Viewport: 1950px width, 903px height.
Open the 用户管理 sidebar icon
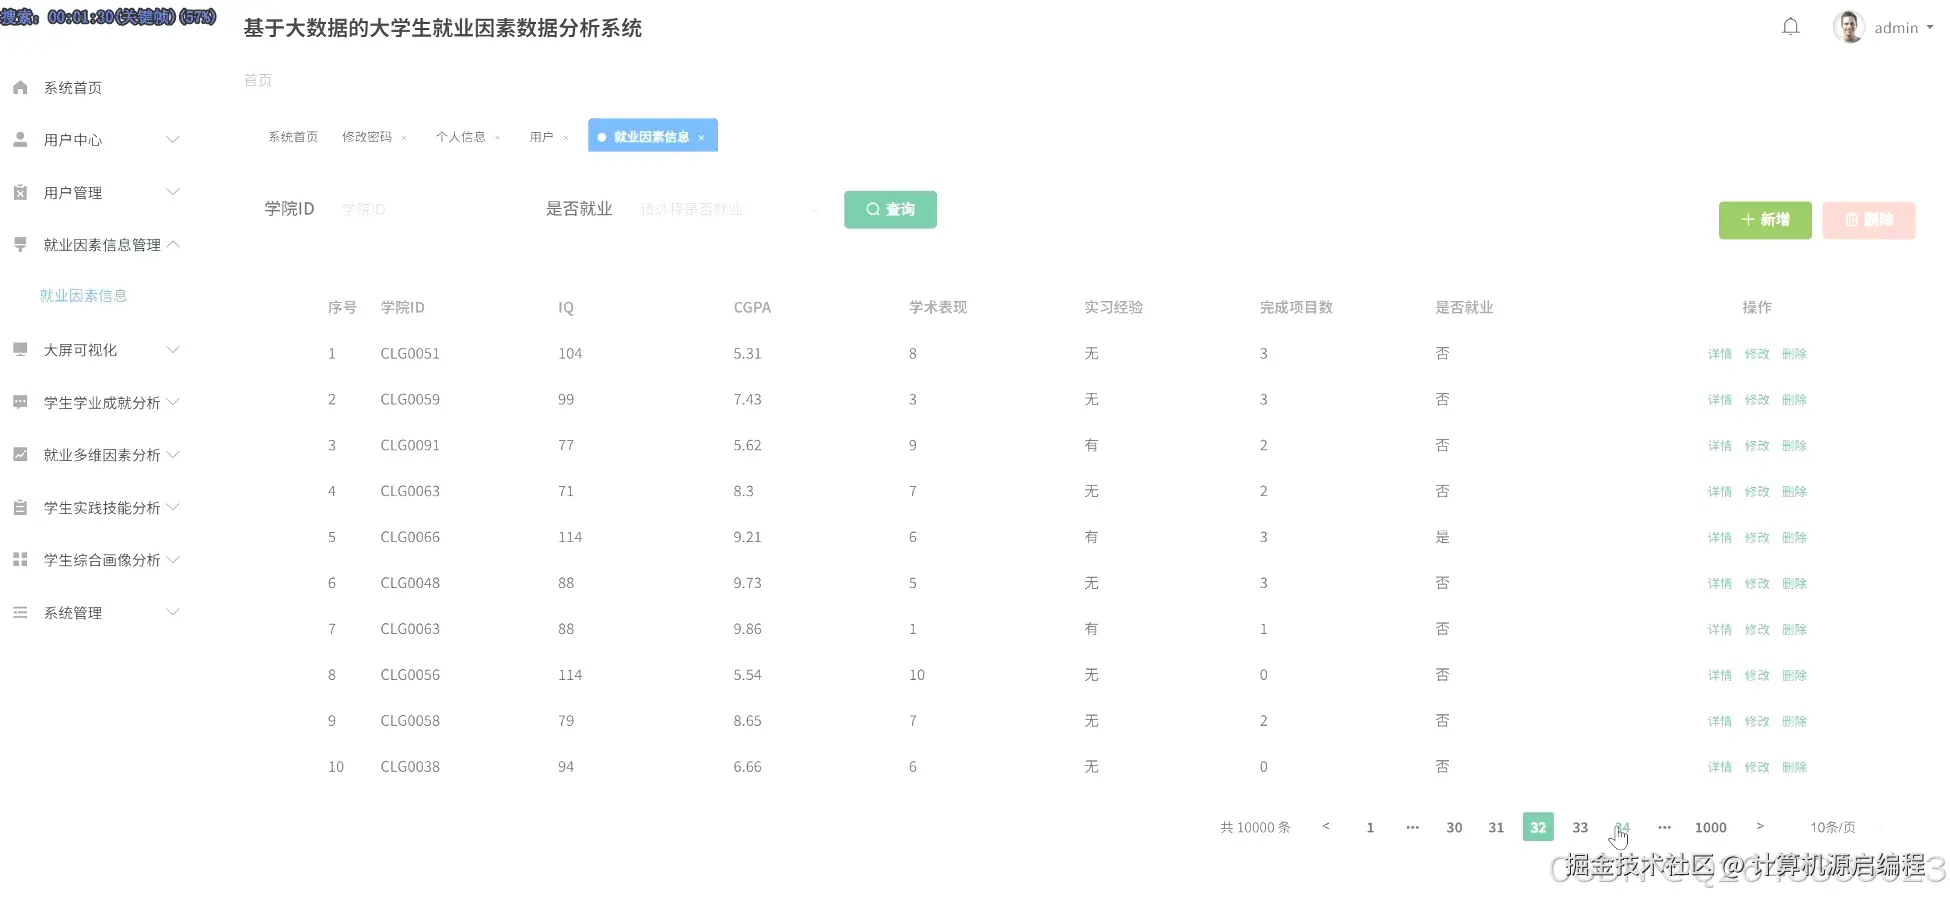[20, 192]
